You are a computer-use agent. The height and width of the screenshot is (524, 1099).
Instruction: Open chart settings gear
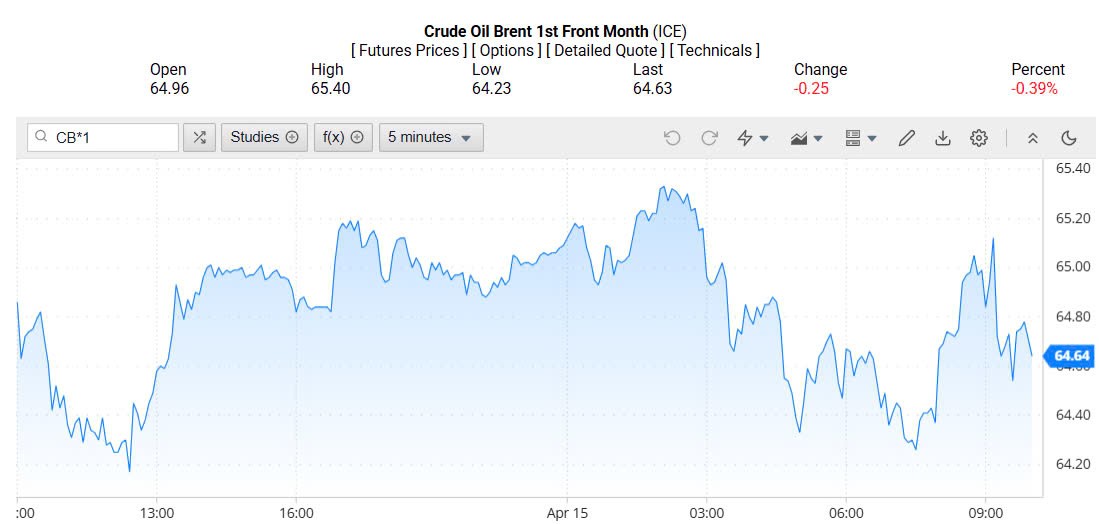(x=979, y=138)
